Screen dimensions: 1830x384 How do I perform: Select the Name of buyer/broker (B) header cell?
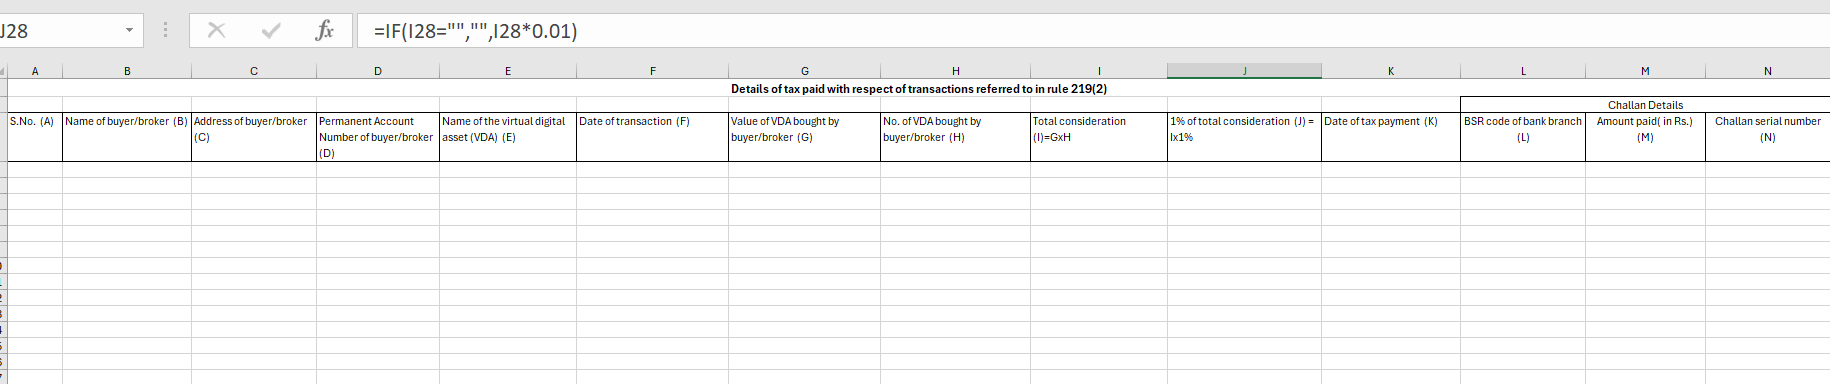click(127, 137)
